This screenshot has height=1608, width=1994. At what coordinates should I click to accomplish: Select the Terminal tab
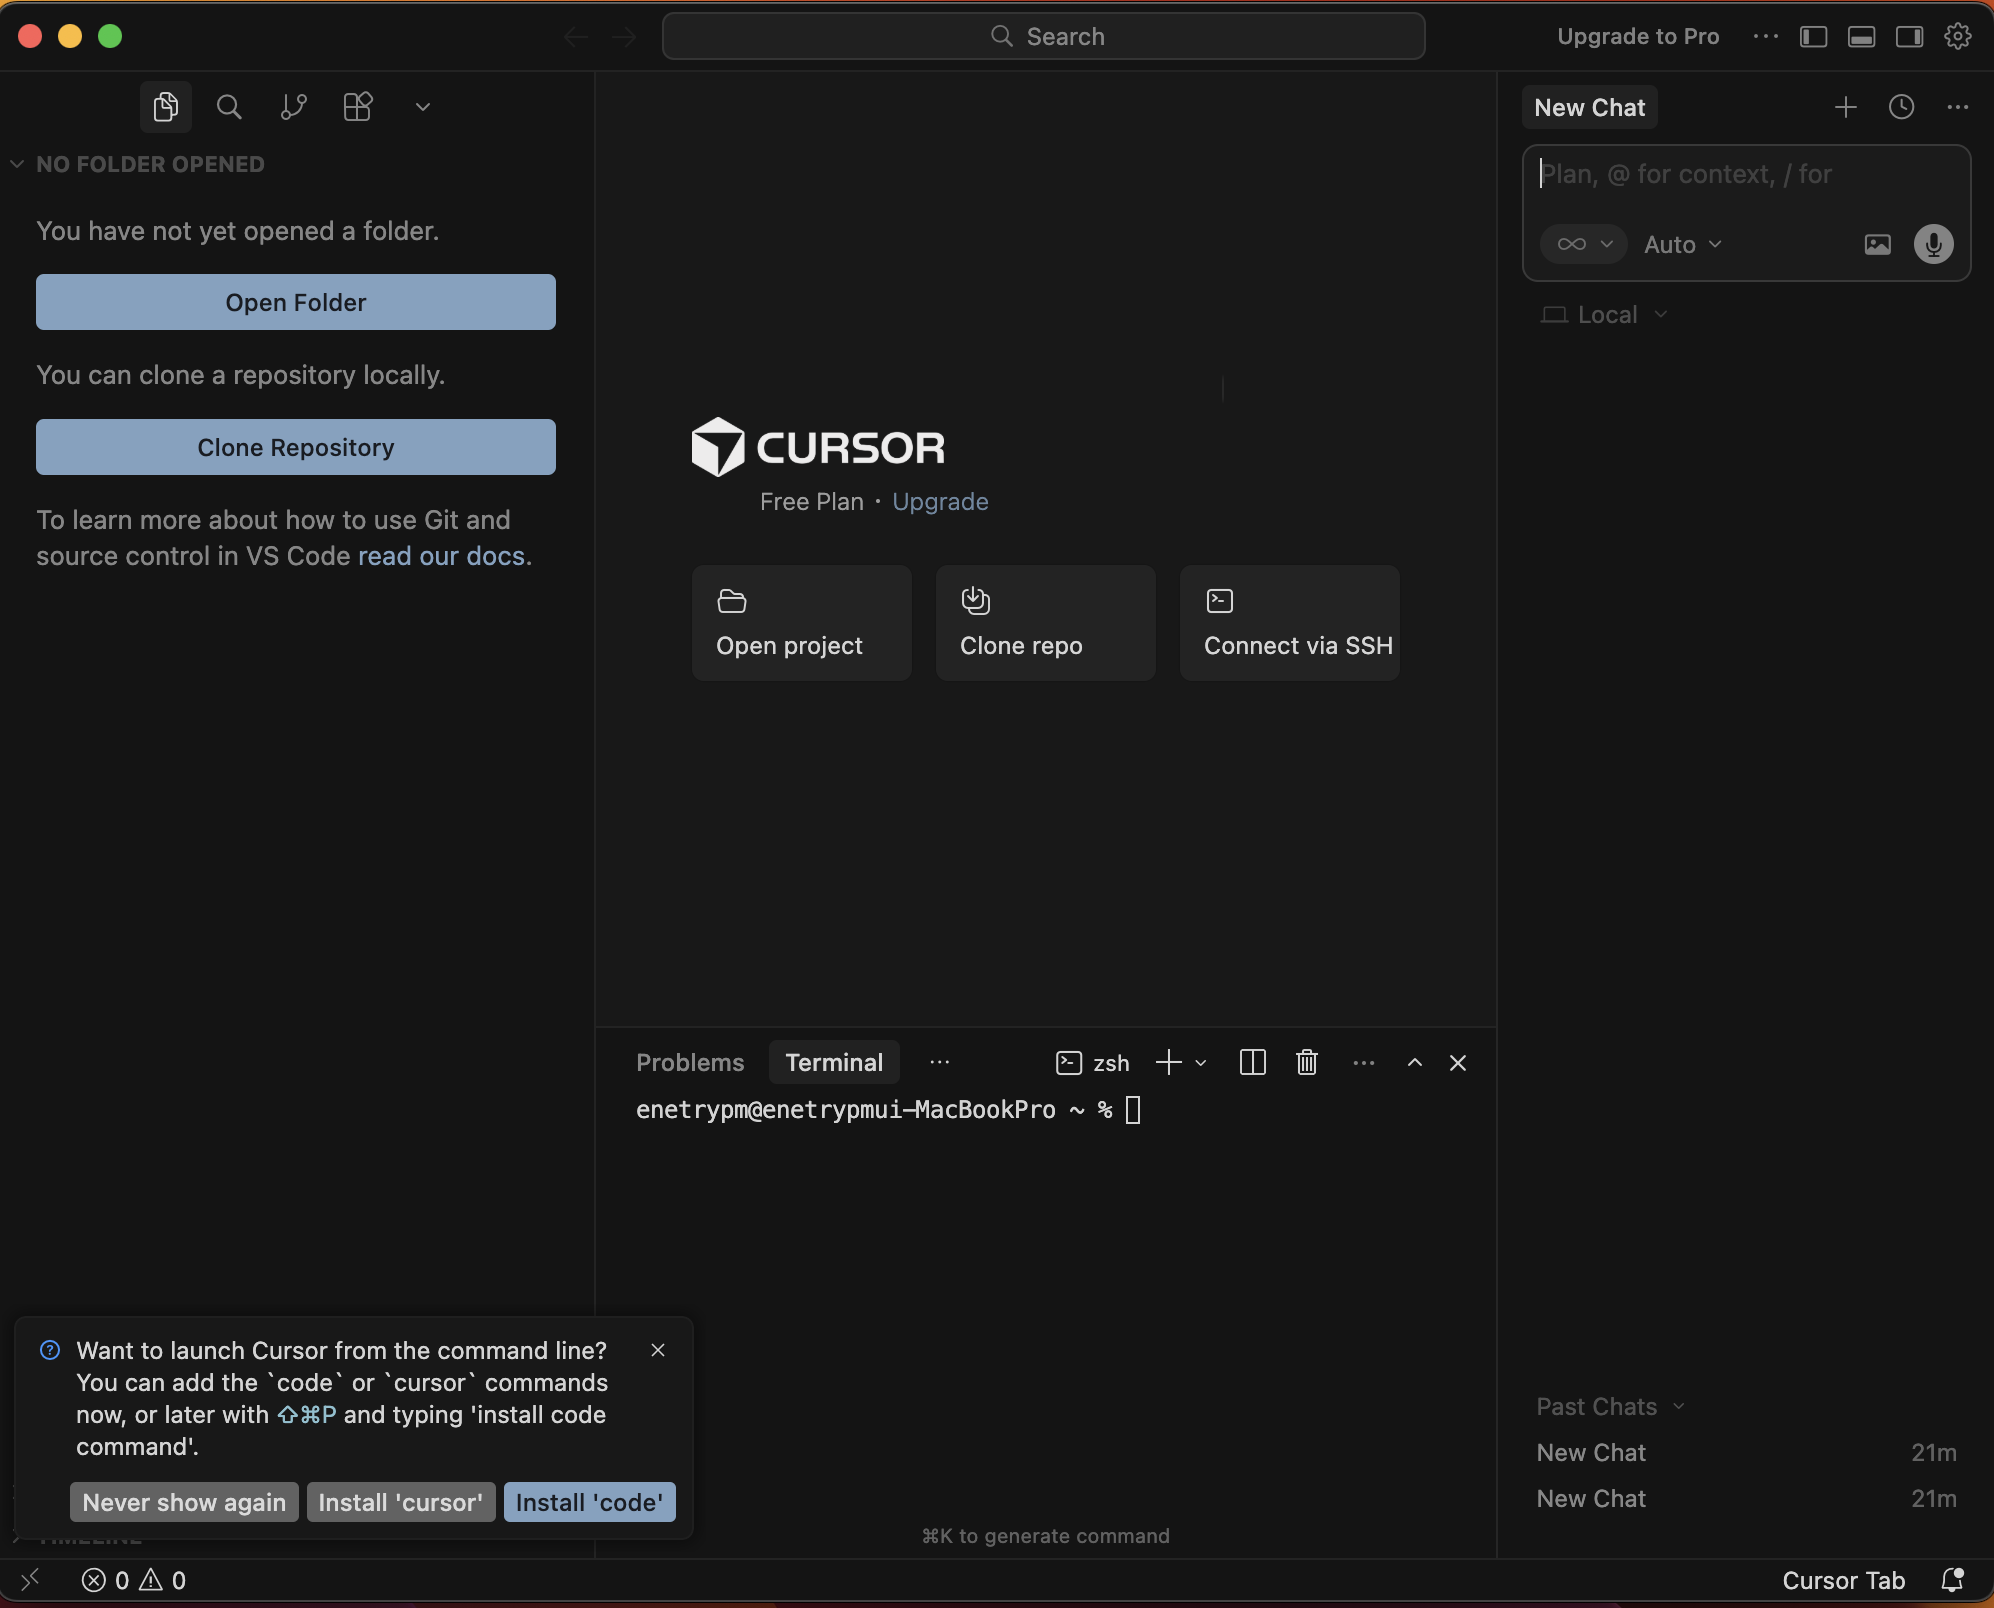coord(834,1062)
